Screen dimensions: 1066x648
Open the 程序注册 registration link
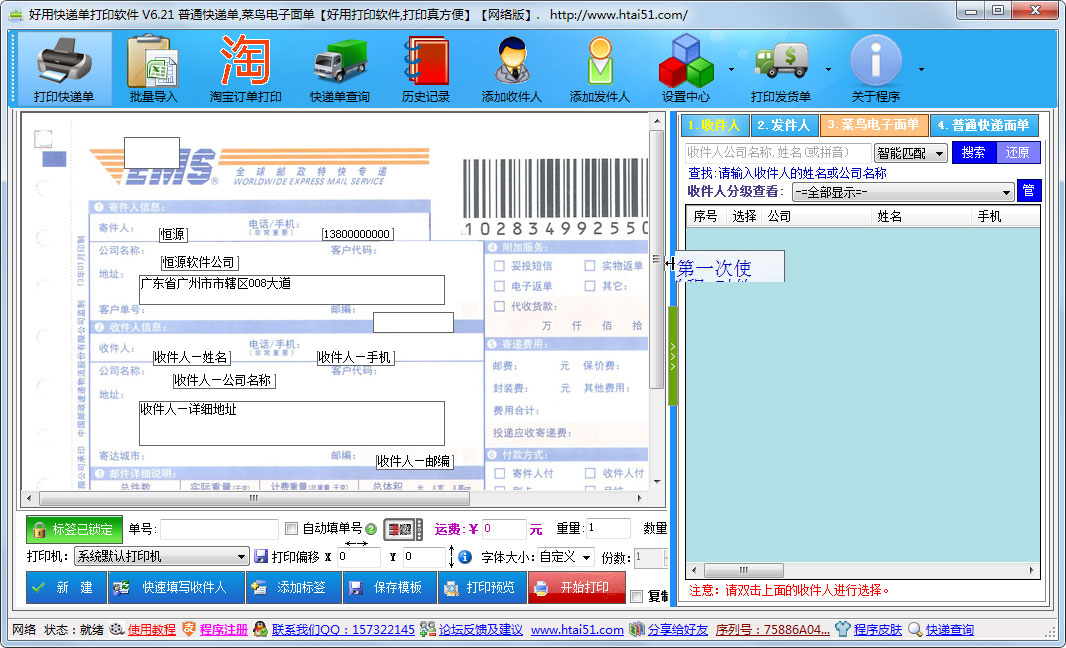pos(224,630)
